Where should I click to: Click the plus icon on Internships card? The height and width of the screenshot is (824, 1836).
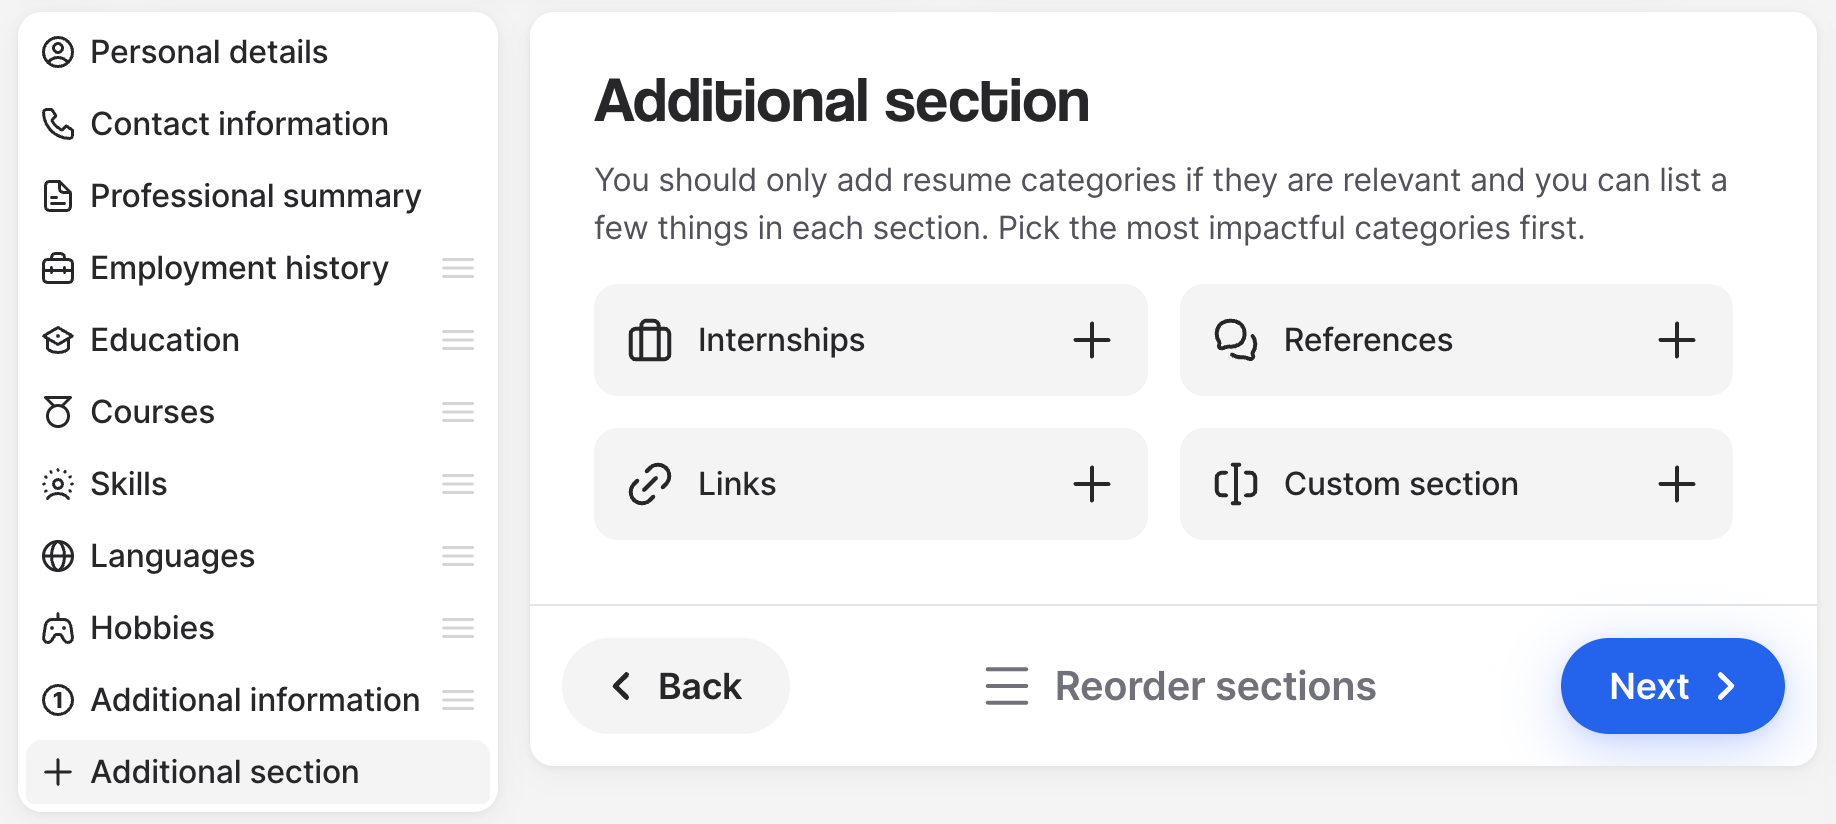point(1092,340)
